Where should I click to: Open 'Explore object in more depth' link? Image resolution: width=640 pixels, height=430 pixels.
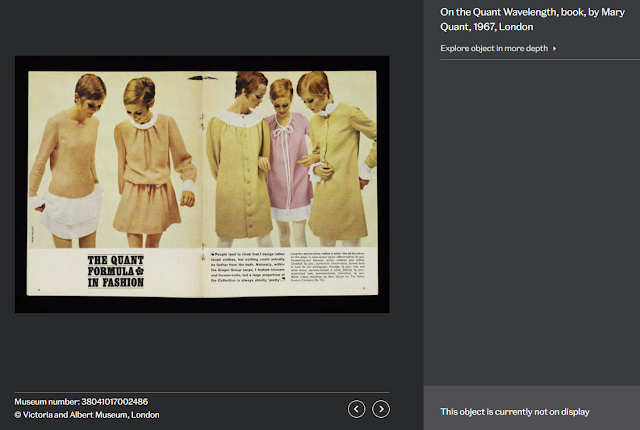498,48
